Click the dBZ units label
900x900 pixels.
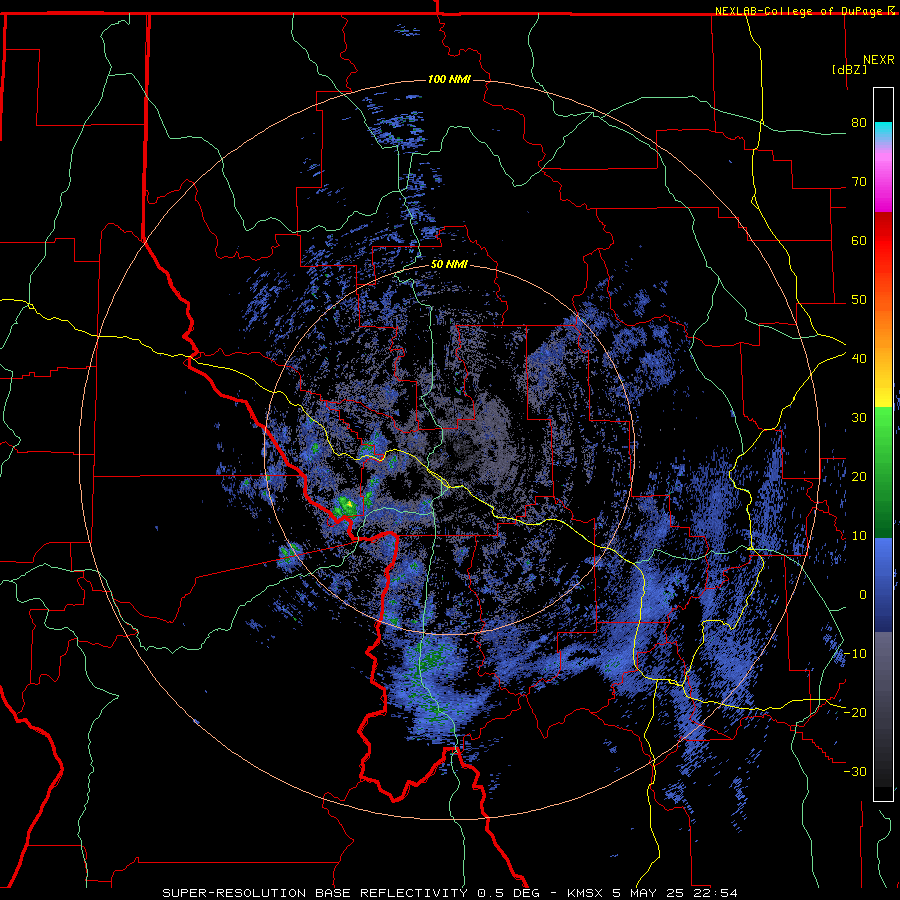[x=849, y=69]
